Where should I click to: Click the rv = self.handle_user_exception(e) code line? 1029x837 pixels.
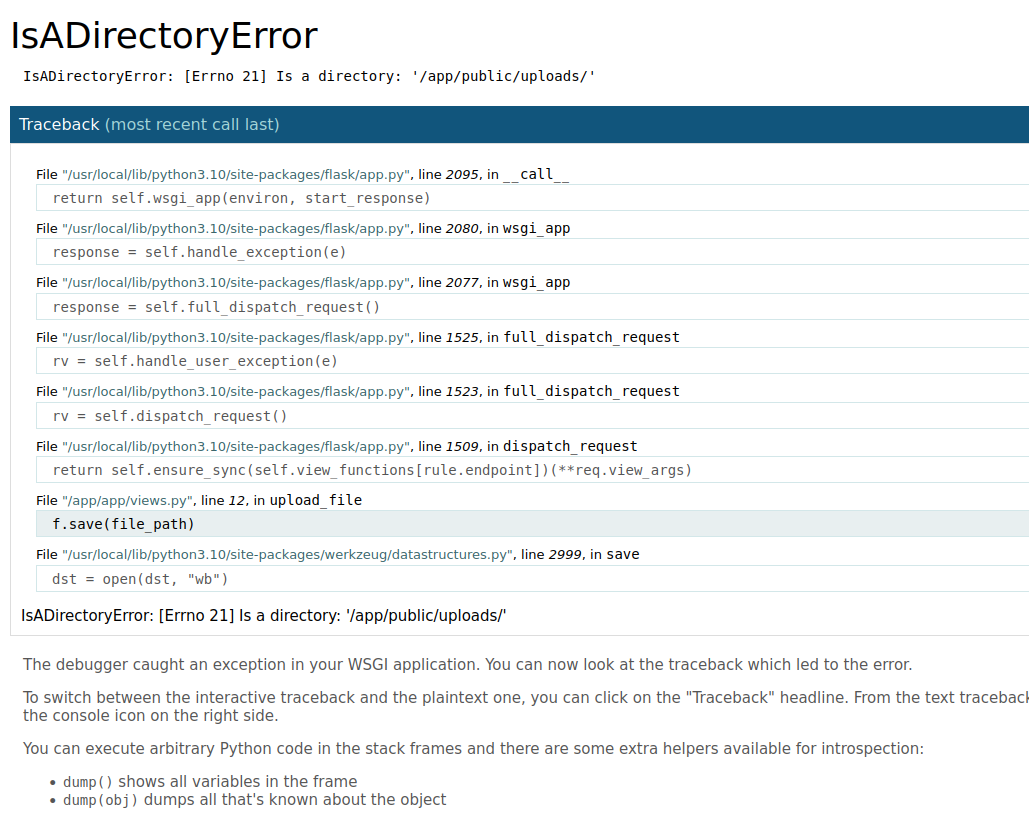tap(195, 361)
